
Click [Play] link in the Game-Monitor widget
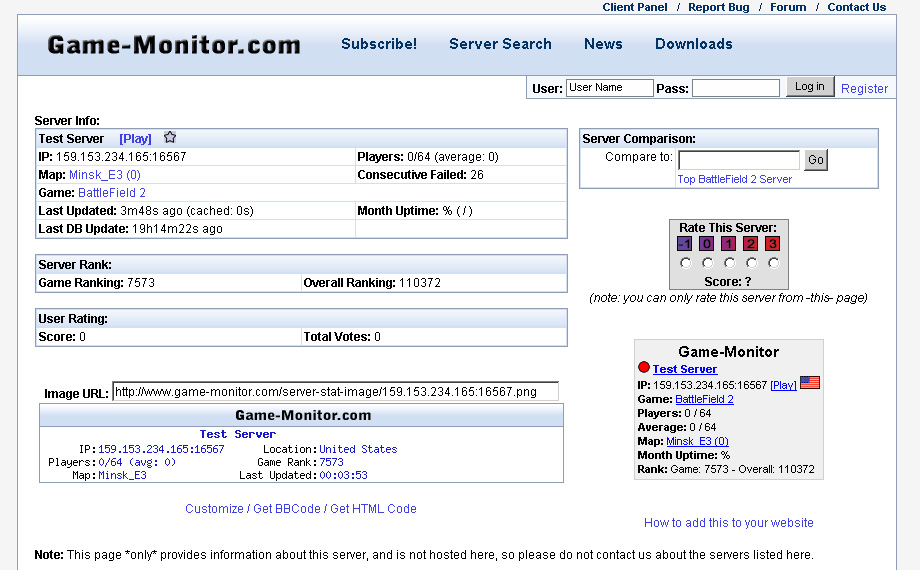pos(783,385)
